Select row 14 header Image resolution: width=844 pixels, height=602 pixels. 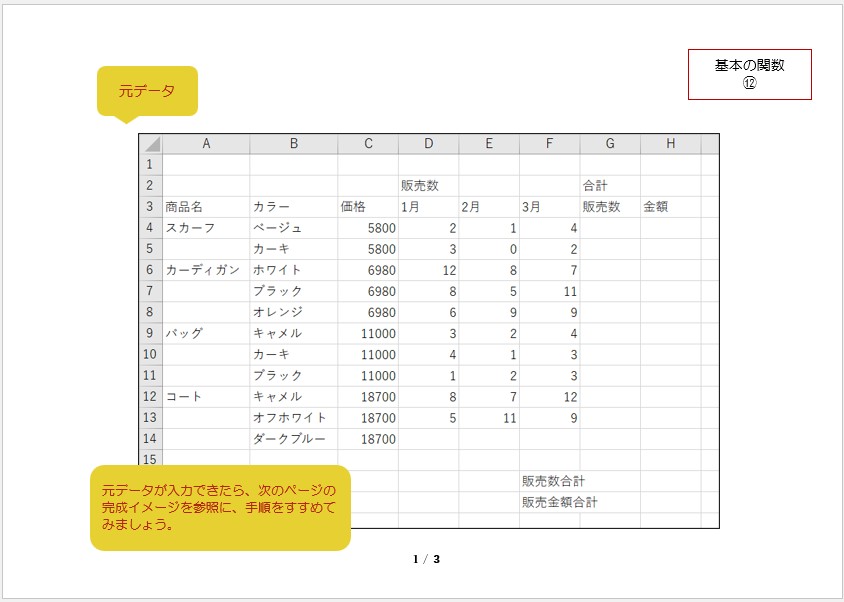[151, 439]
